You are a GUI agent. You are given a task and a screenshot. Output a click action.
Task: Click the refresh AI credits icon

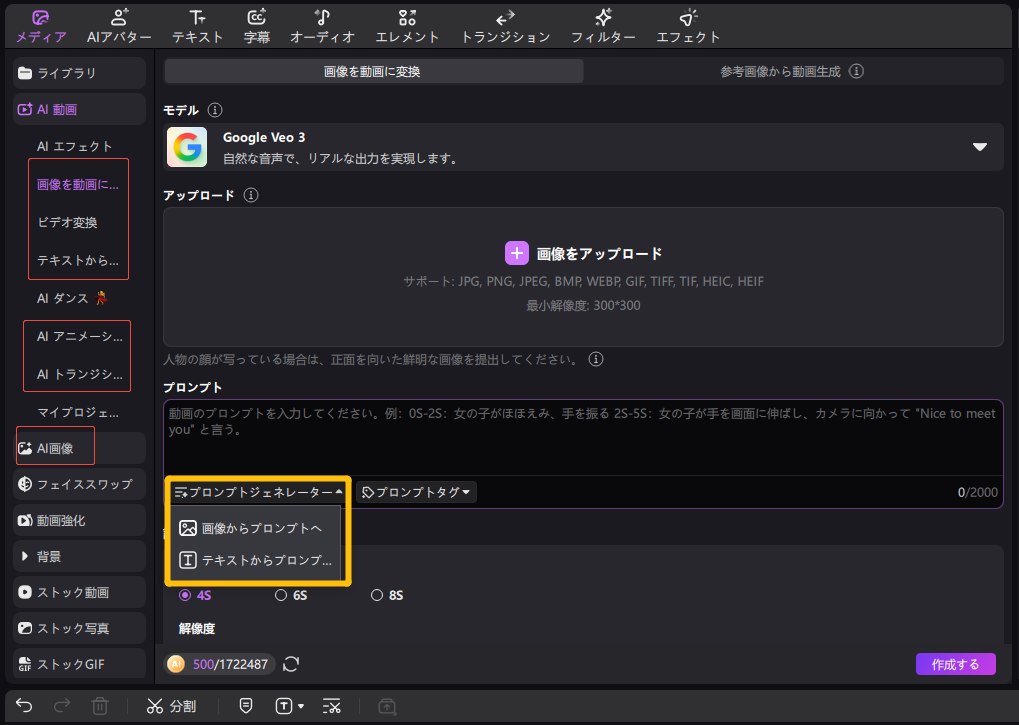click(291, 664)
